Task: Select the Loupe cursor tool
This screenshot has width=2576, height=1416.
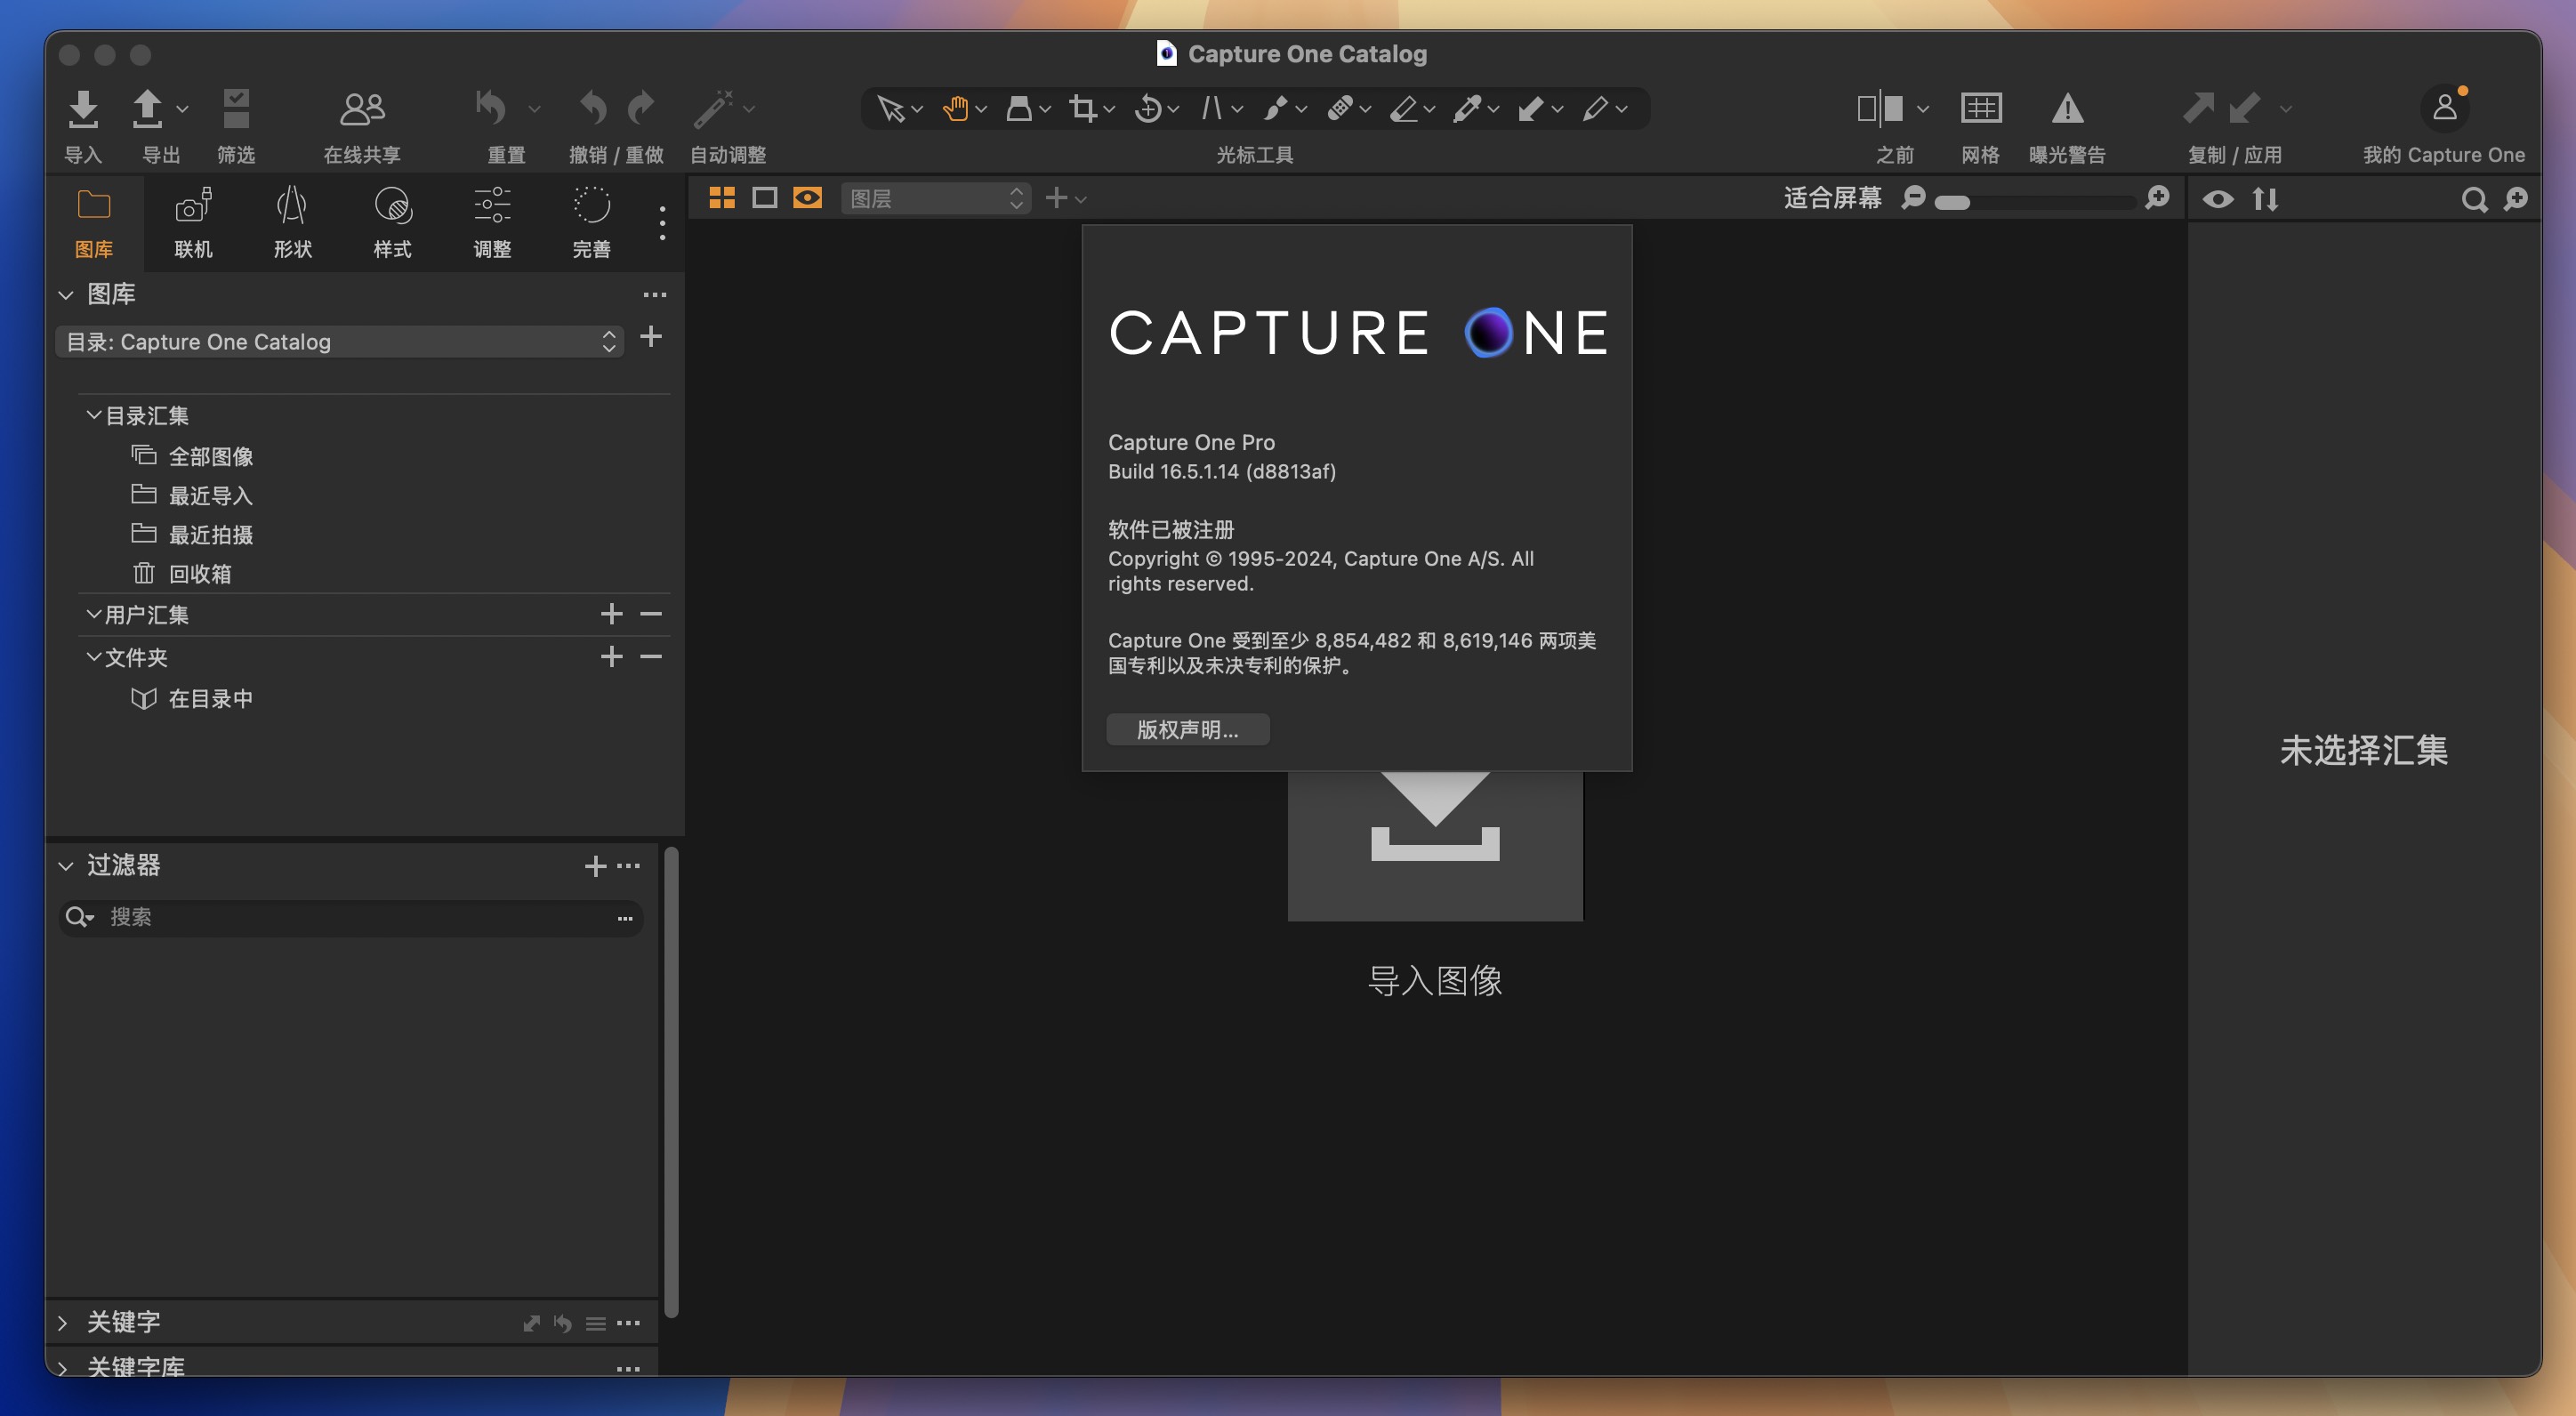Action: [x=1019, y=108]
